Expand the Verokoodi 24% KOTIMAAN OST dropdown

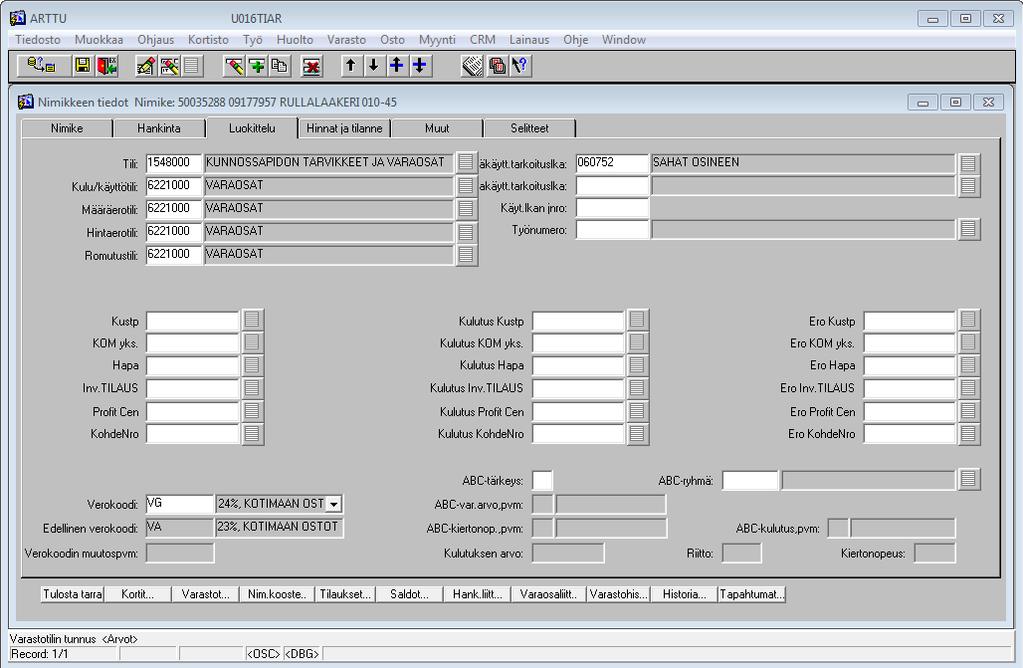click(x=334, y=504)
